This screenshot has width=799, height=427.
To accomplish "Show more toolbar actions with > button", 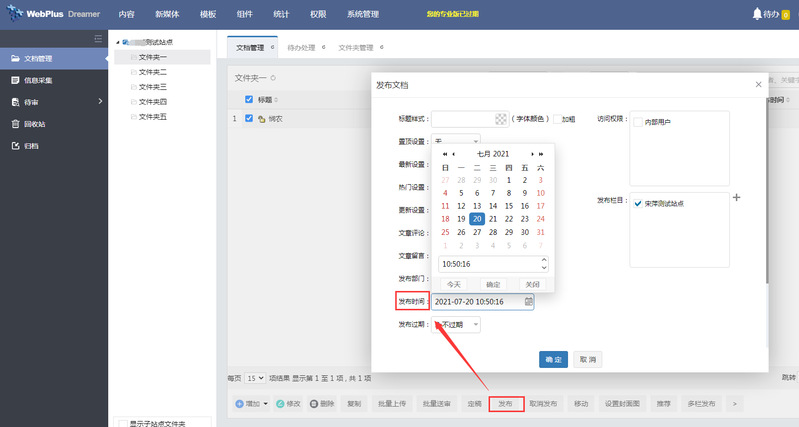I will click(735, 404).
